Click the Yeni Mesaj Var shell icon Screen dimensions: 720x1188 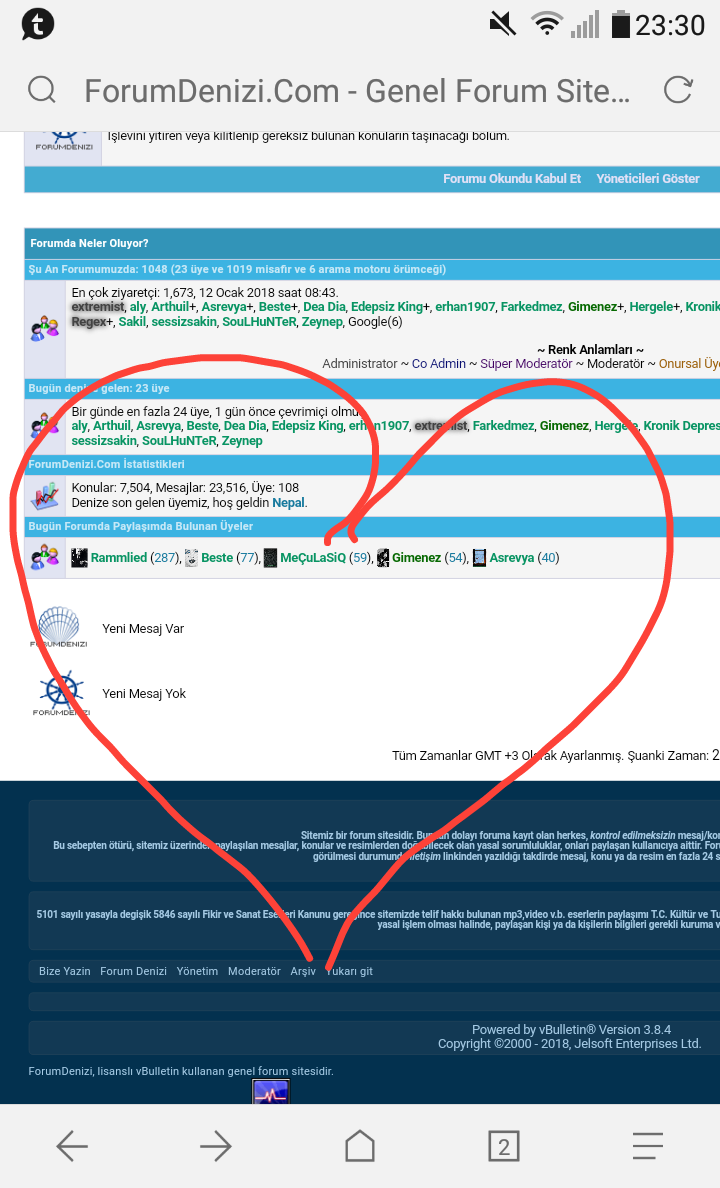(59, 627)
